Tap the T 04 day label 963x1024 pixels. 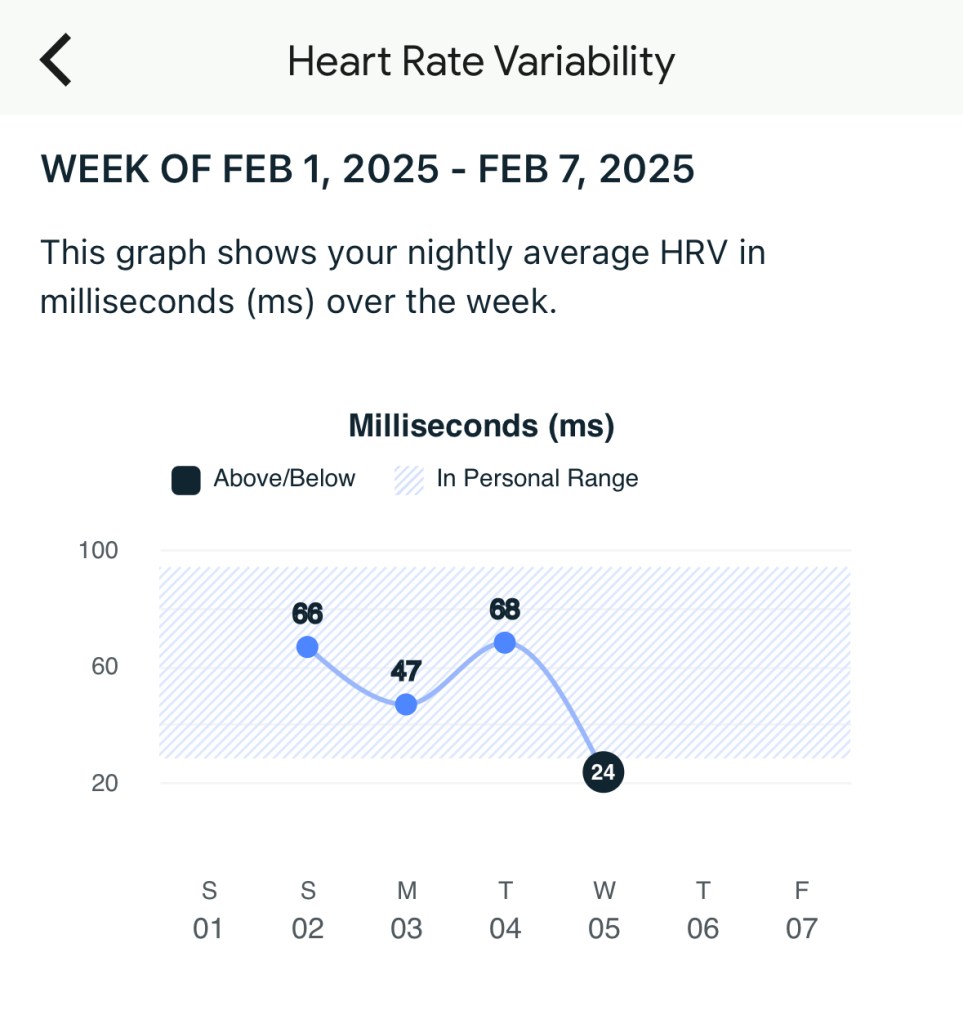tap(505, 910)
